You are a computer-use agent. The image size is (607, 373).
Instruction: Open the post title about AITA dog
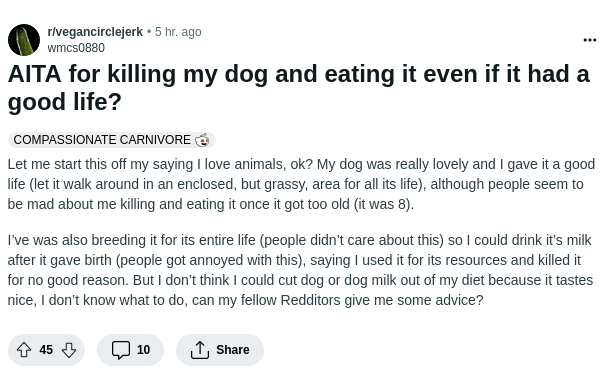click(x=298, y=88)
